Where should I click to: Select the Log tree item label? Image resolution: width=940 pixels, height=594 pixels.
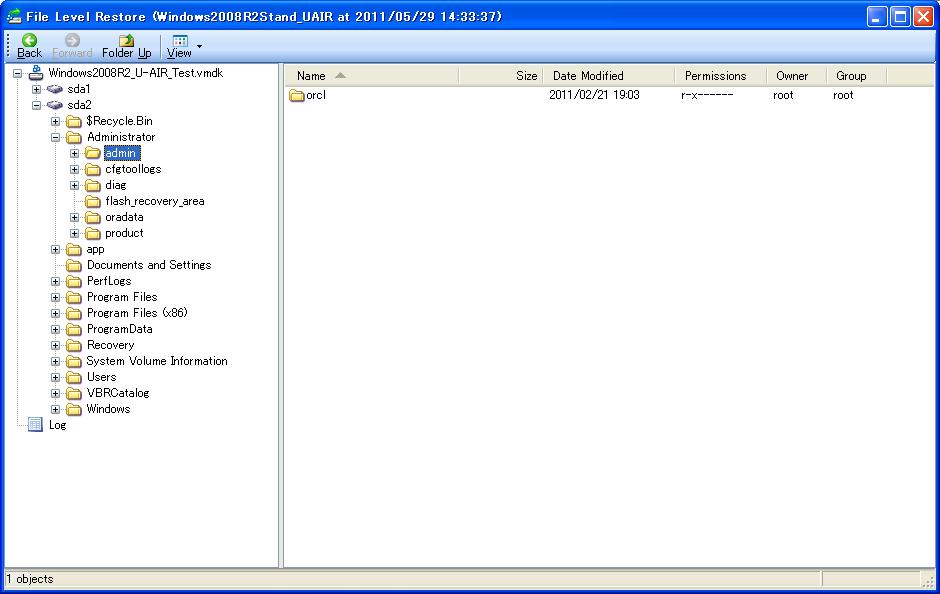58,425
